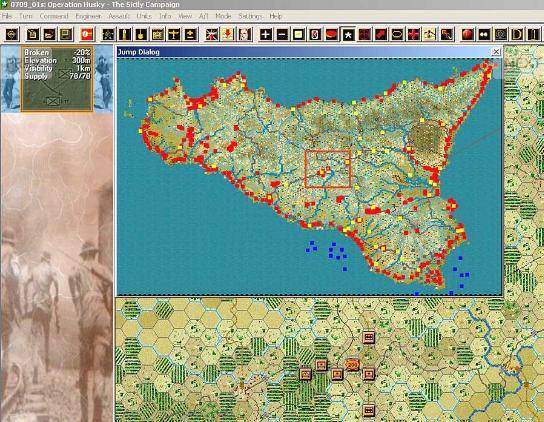This screenshot has height=422, width=544.
Task: Open the File menu
Action: pos(7,16)
